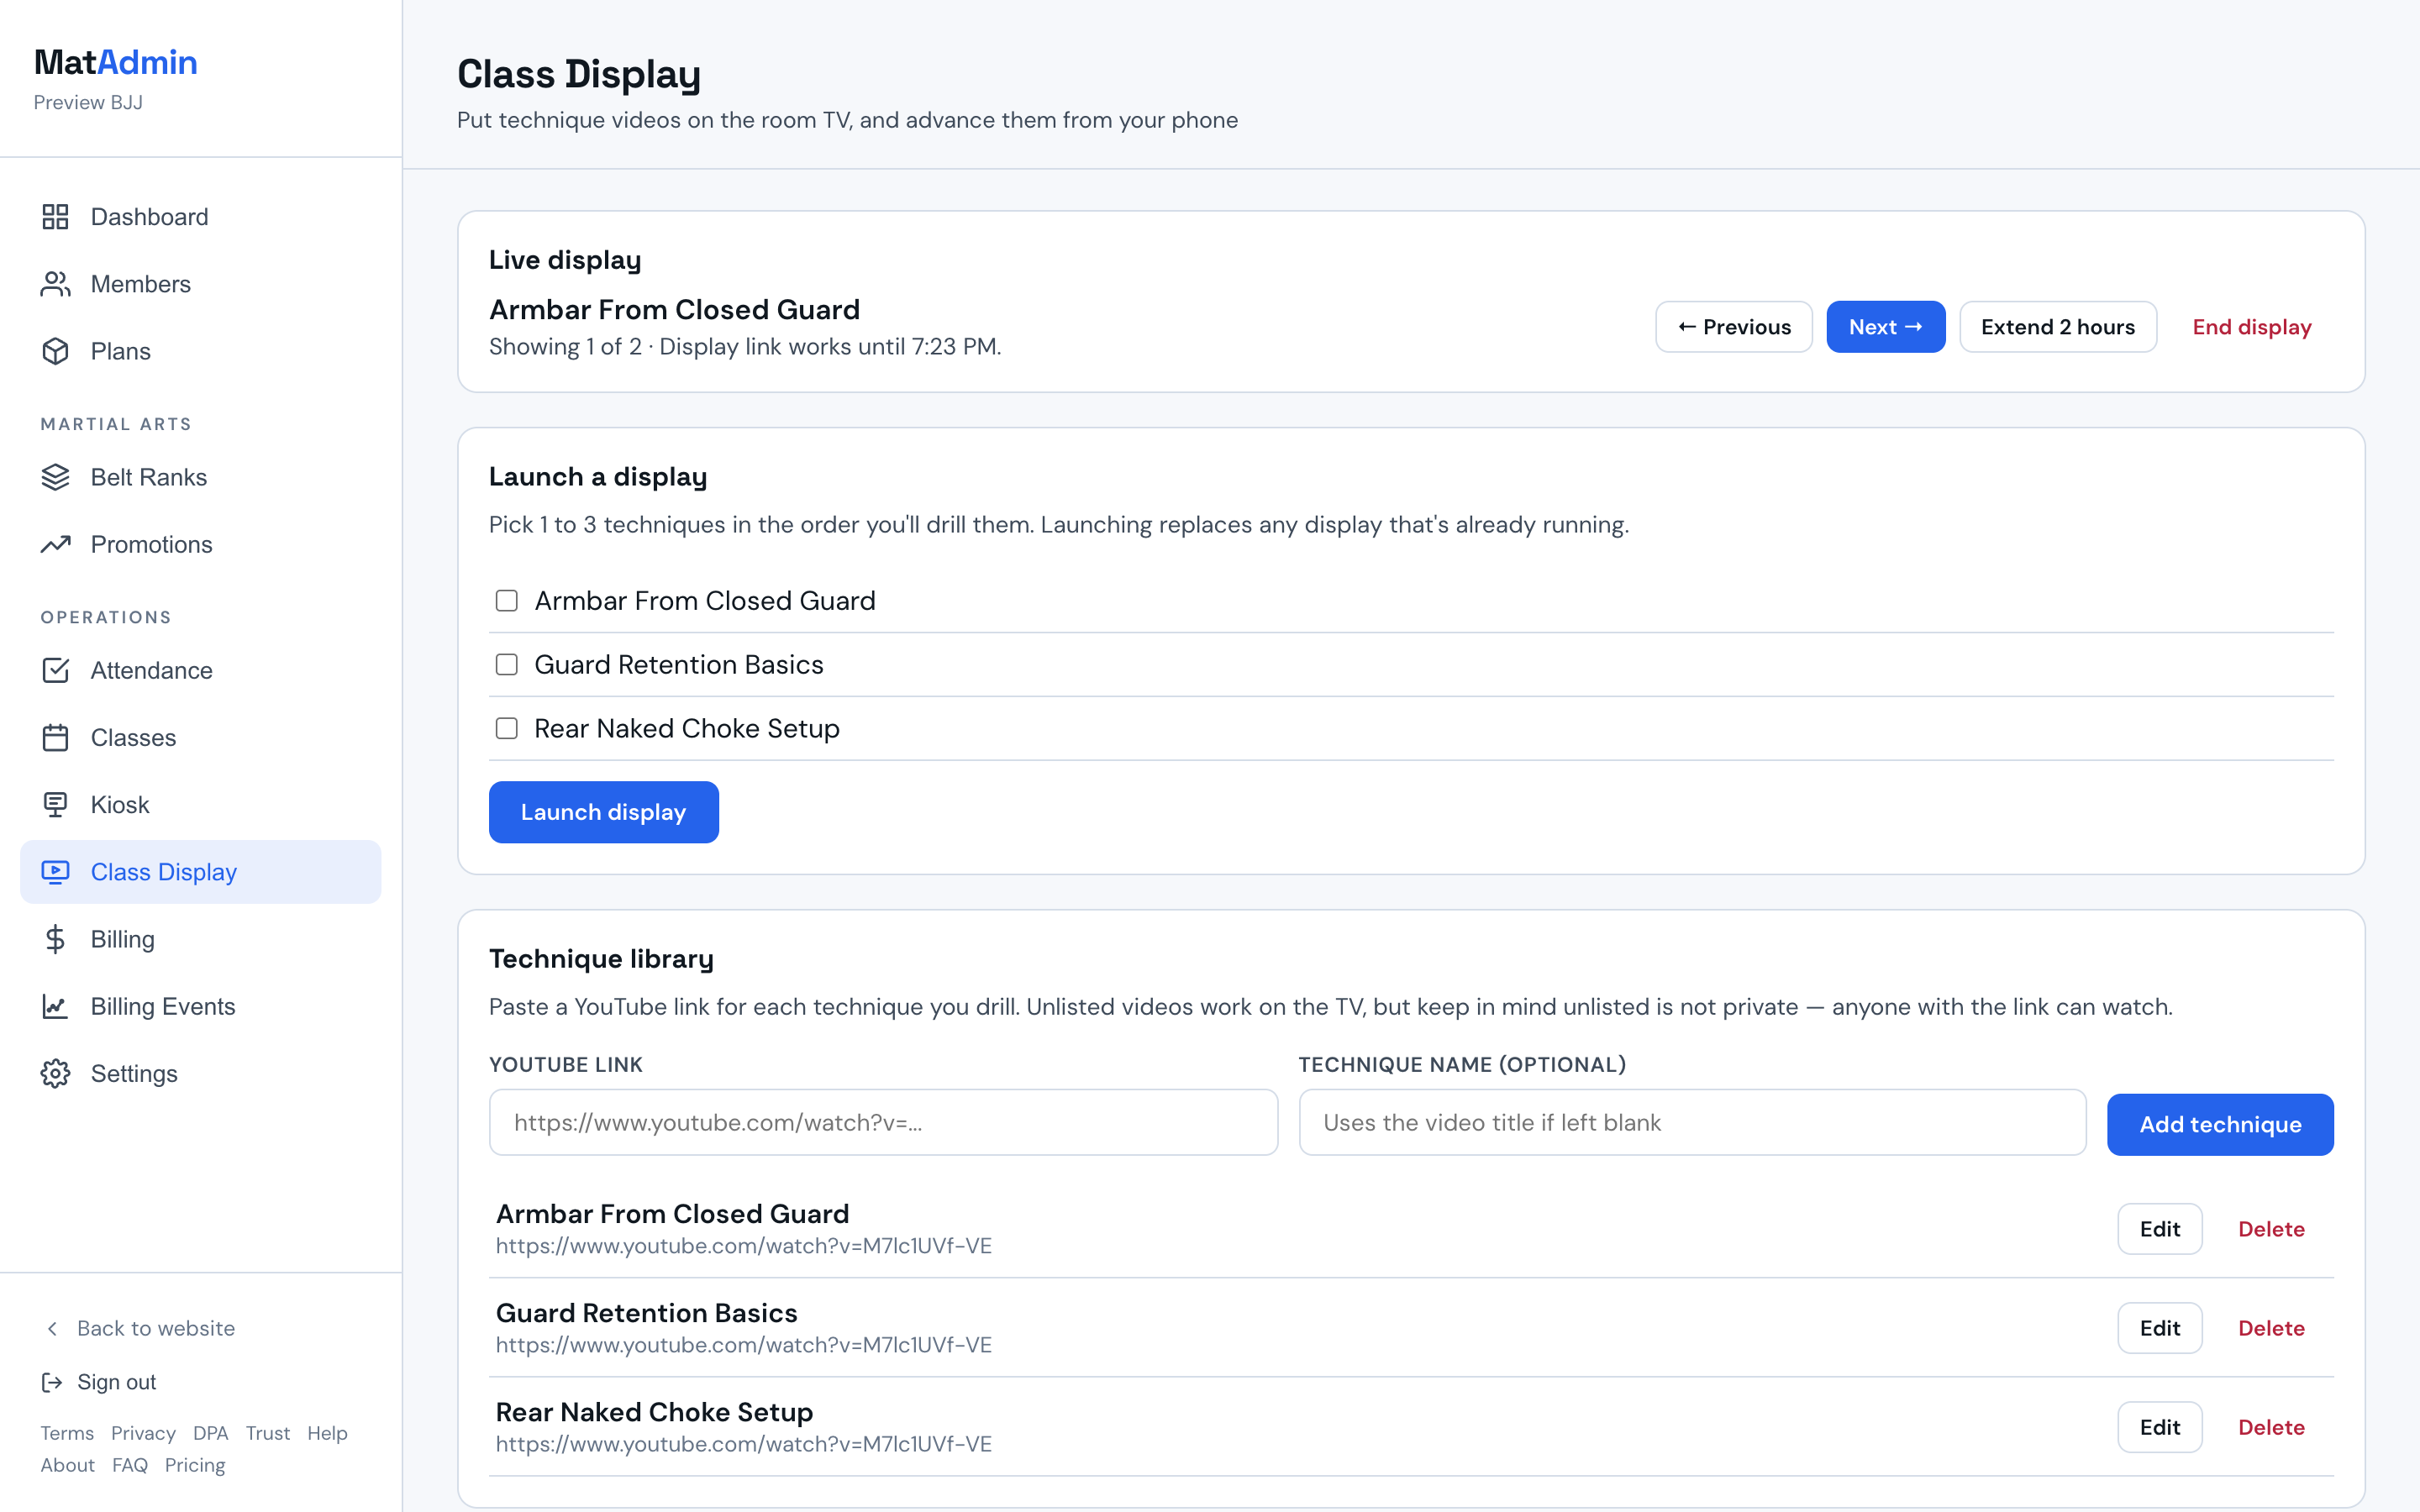
Task: Click the Armbar From Closed Guard library URL
Action: click(744, 1246)
